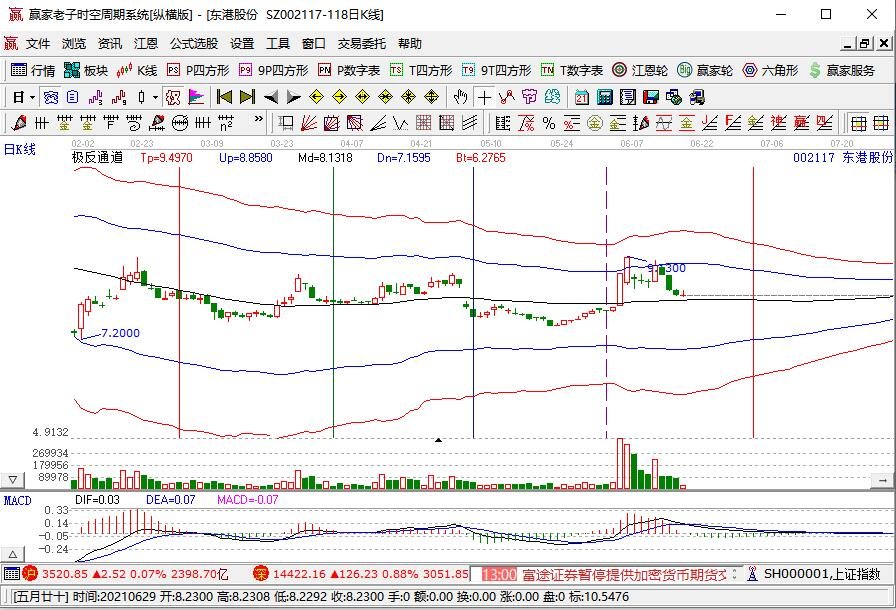Switch to the K线 chart view
Viewport: 896px width, 610px height.
click(137, 70)
